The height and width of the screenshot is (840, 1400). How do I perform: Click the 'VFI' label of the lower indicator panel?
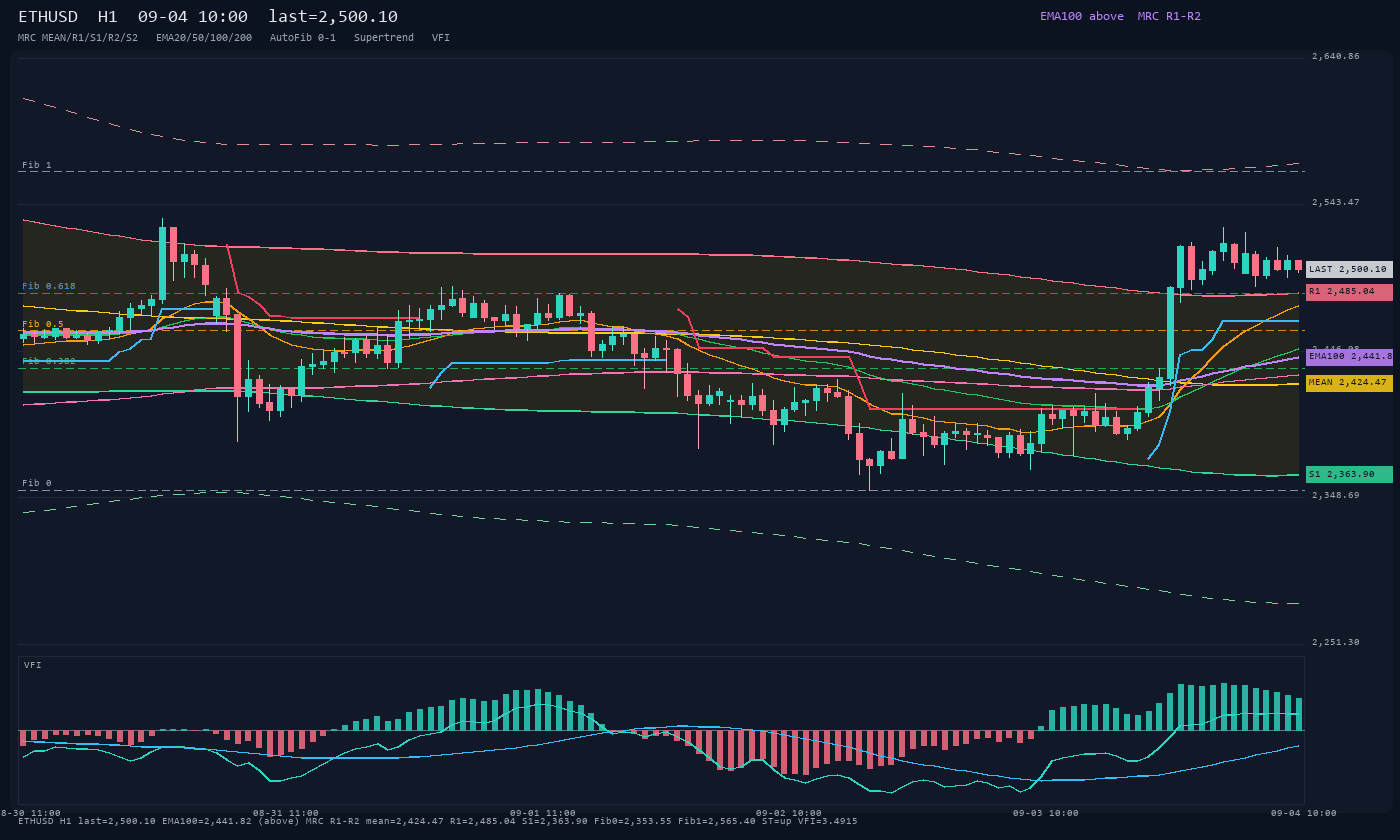click(x=33, y=665)
